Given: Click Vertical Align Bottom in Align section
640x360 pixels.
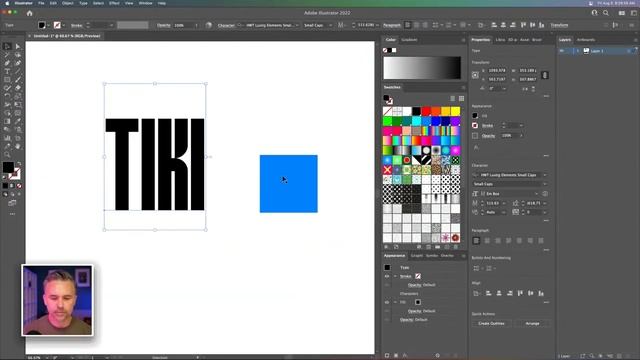Looking at the screenshot, I should (x=541, y=293).
